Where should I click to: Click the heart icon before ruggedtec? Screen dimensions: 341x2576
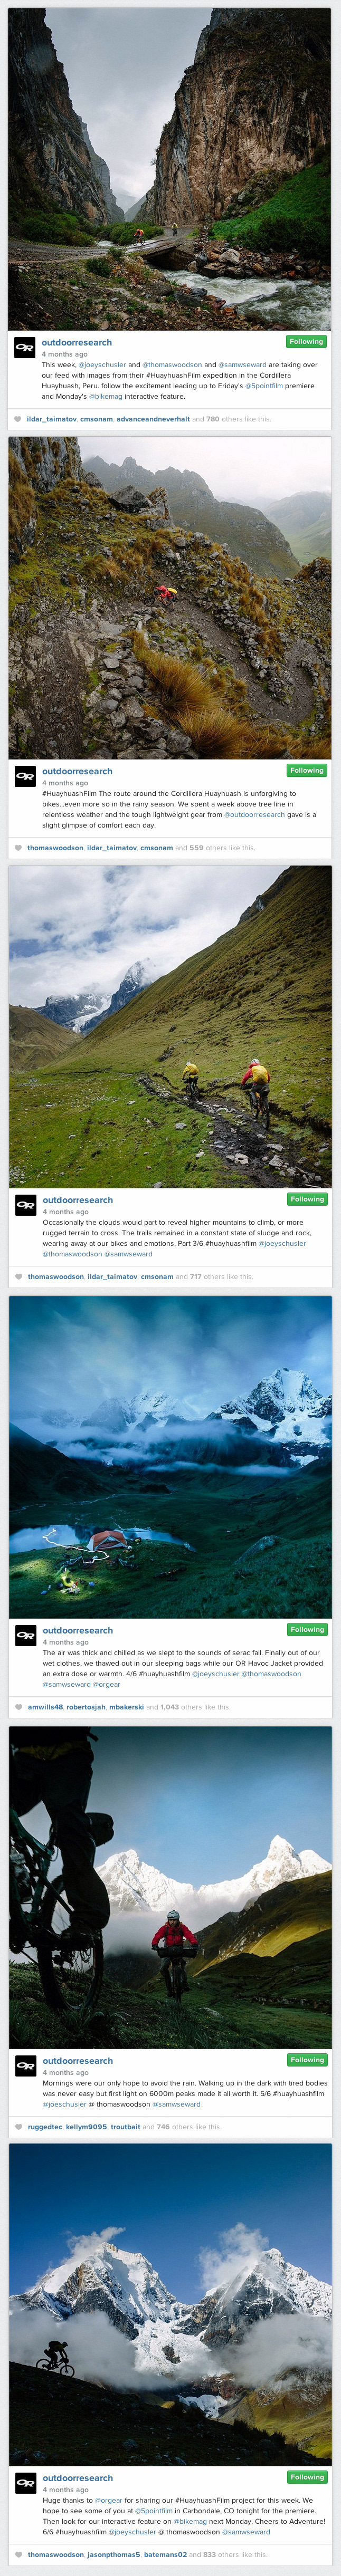[19, 2127]
